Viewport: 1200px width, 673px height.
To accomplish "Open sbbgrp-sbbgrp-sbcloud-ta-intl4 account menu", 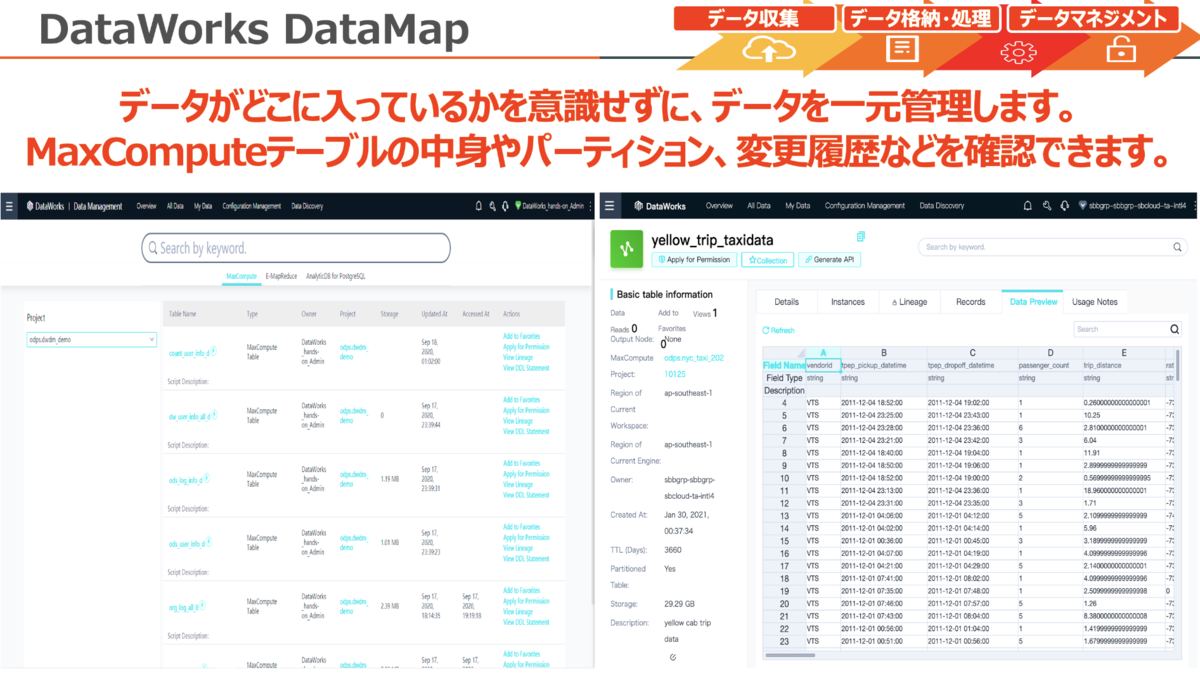I will coord(1135,206).
